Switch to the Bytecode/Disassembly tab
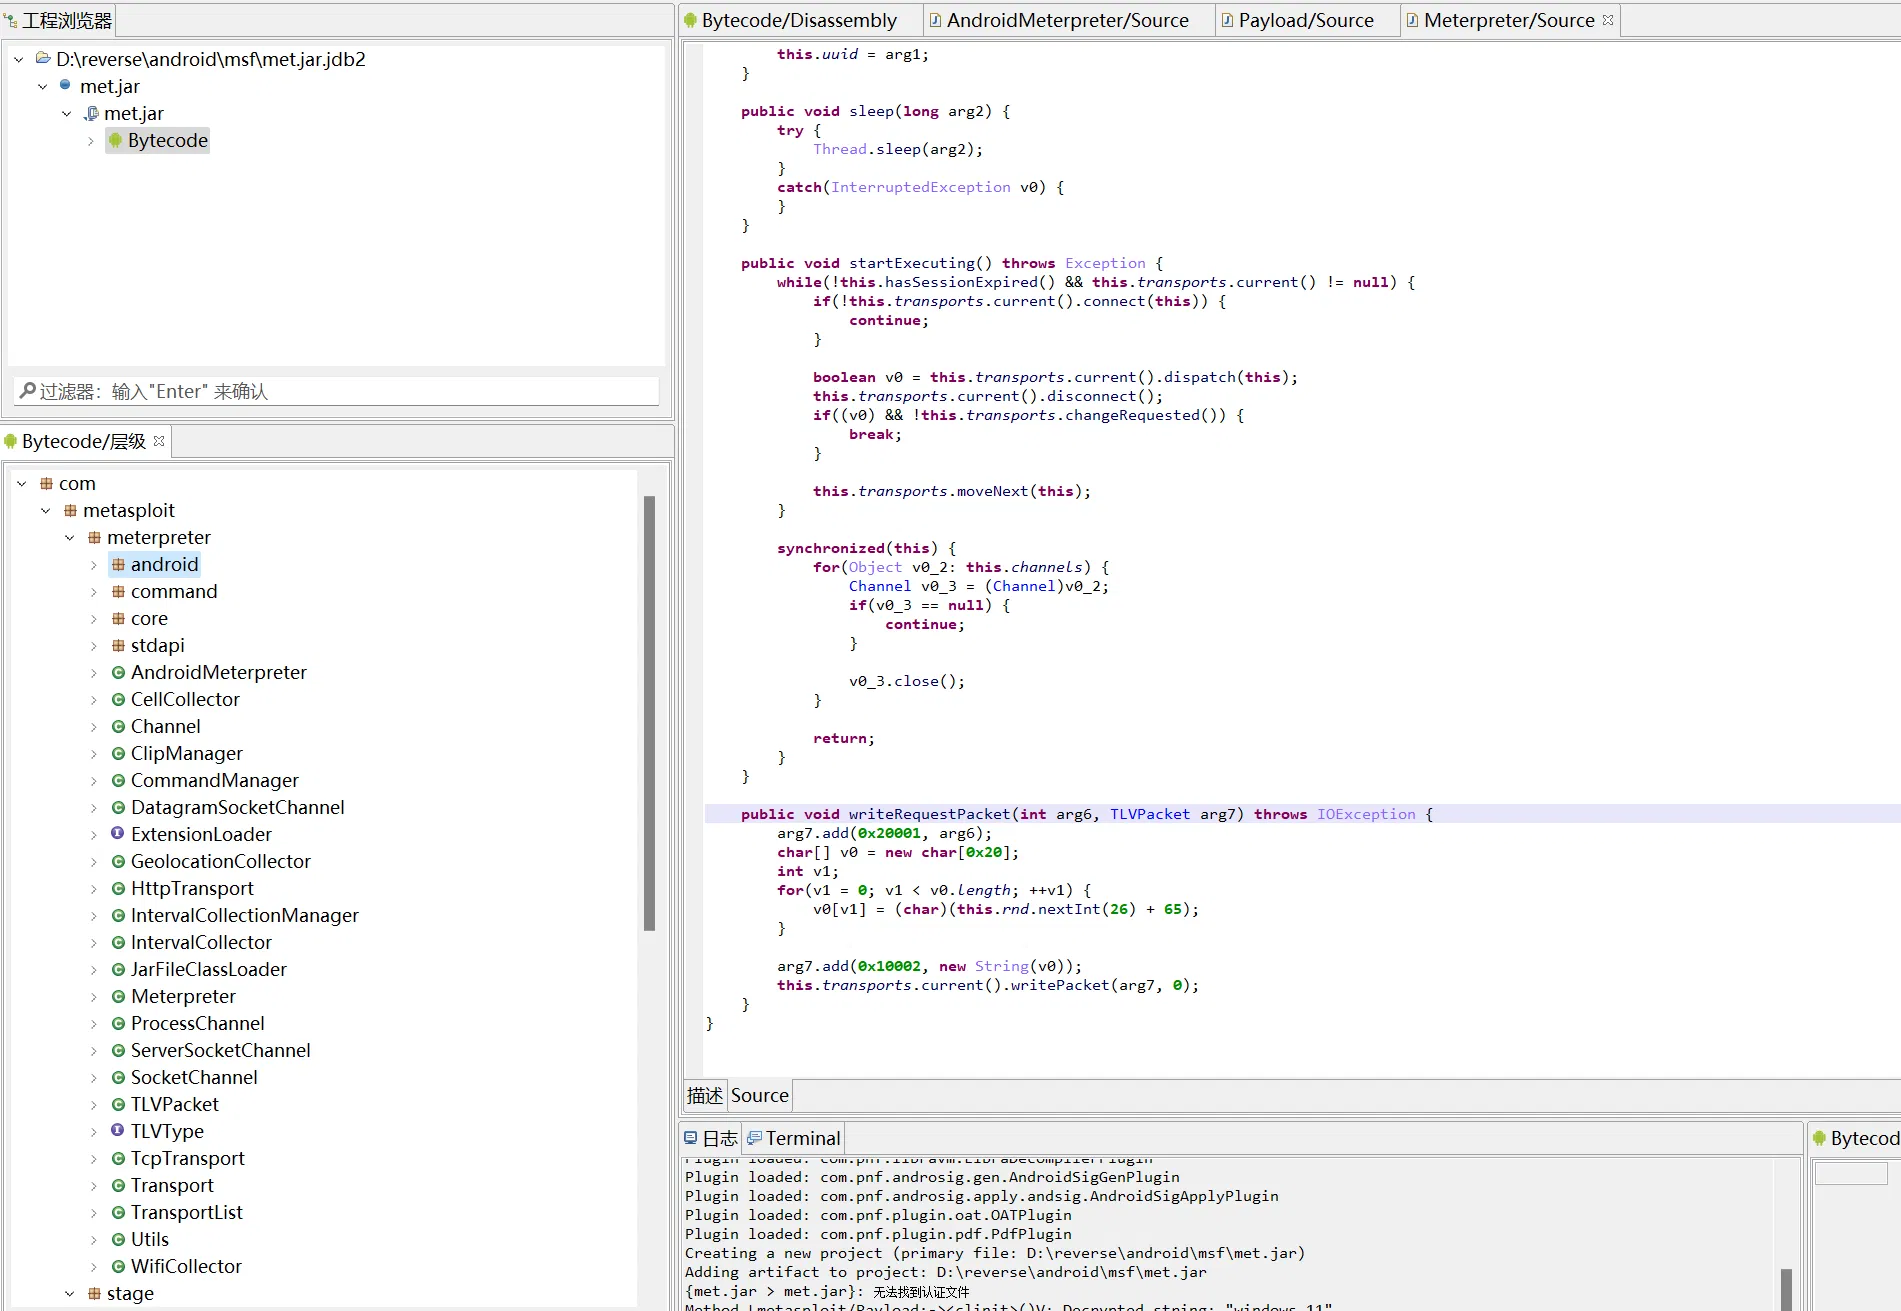 coord(797,20)
